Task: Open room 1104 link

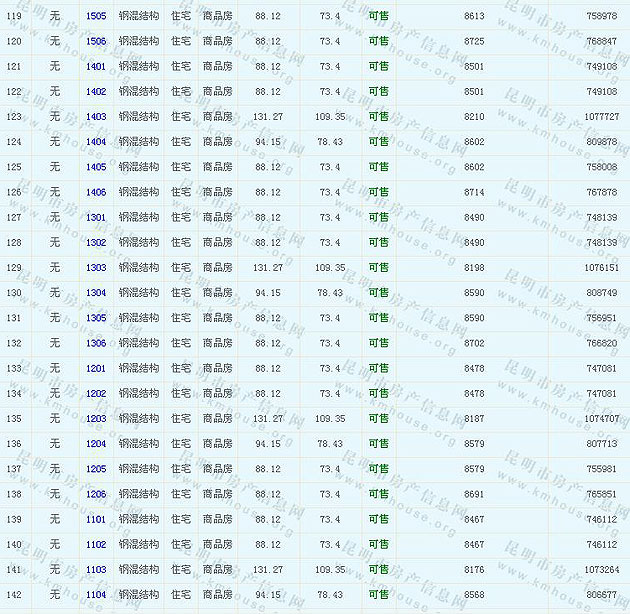Action: (x=96, y=595)
